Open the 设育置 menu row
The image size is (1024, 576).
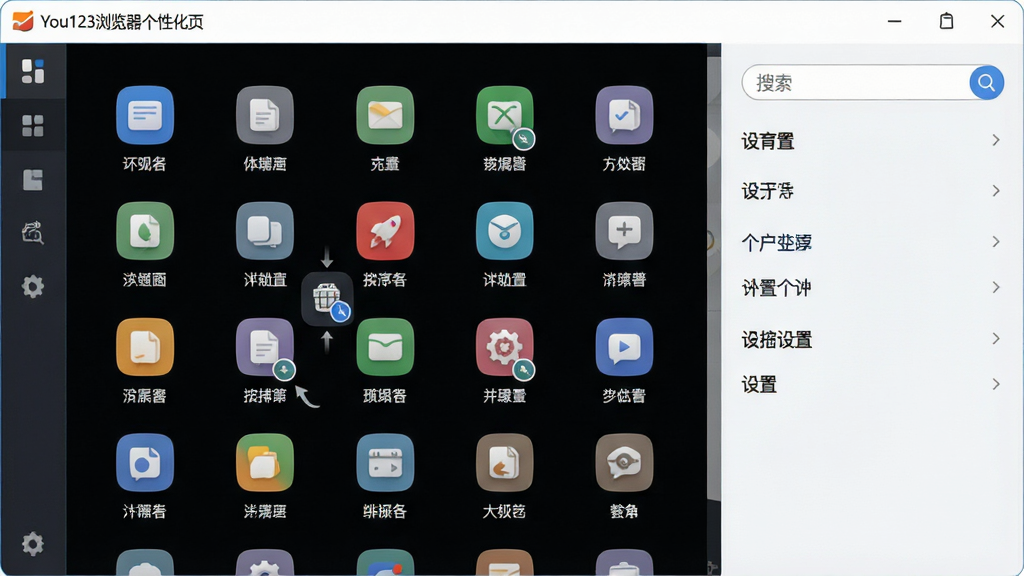click(871, 140)
